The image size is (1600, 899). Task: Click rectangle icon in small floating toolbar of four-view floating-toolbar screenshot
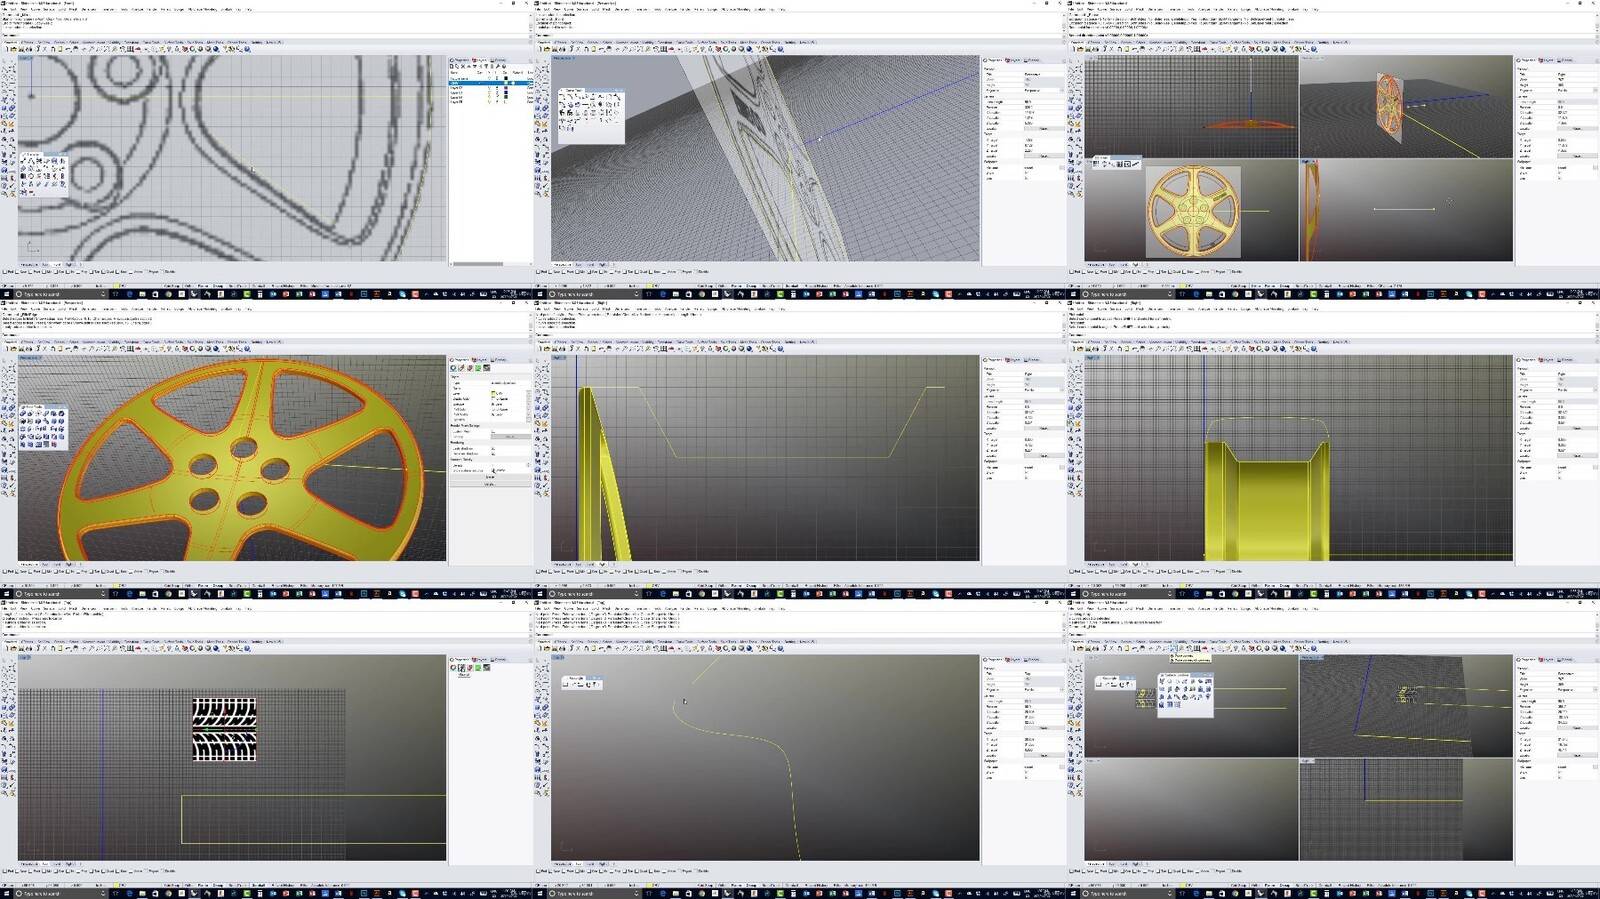pos(1099,685)
